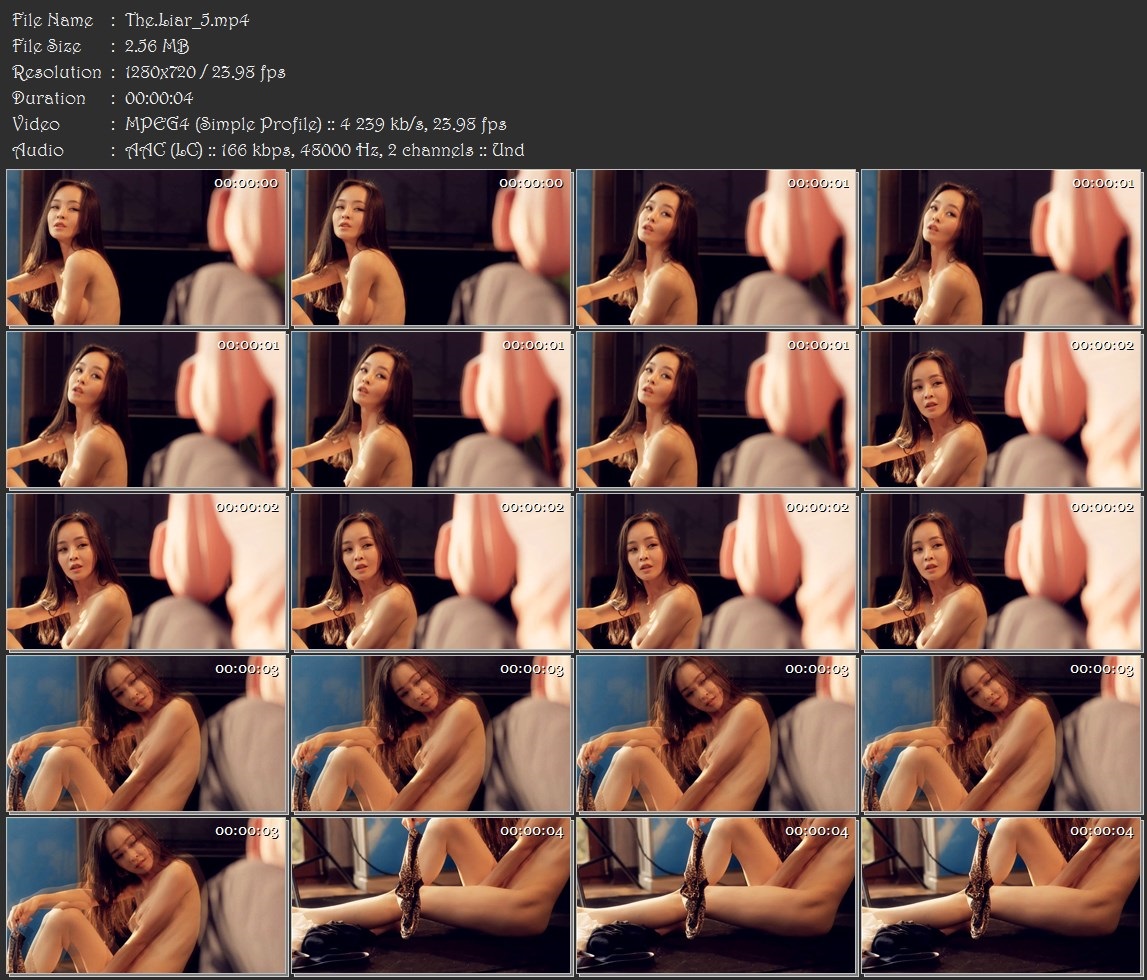Select the first frame stamped 00:00:01
This screenshot has width=1147, height=980.
716,248
